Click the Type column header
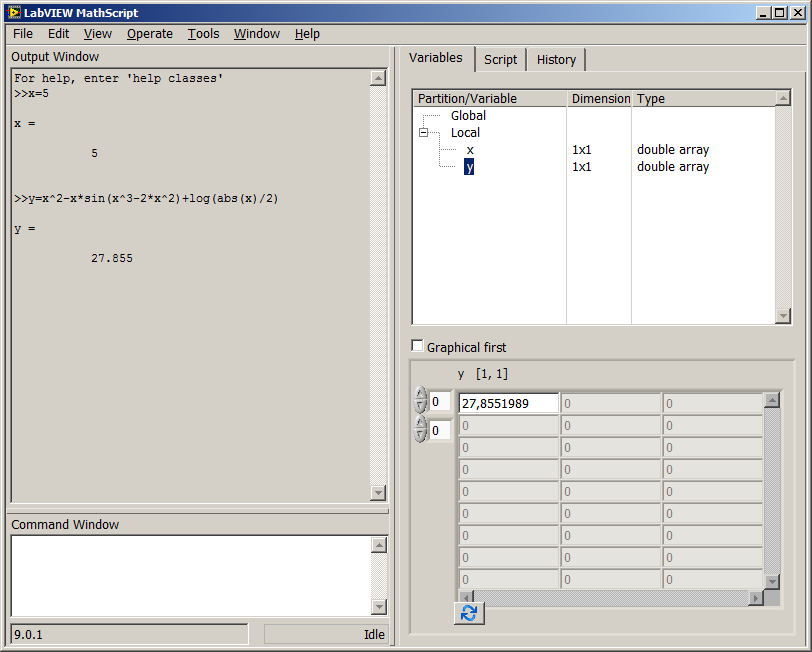 (x=703, y=98)
